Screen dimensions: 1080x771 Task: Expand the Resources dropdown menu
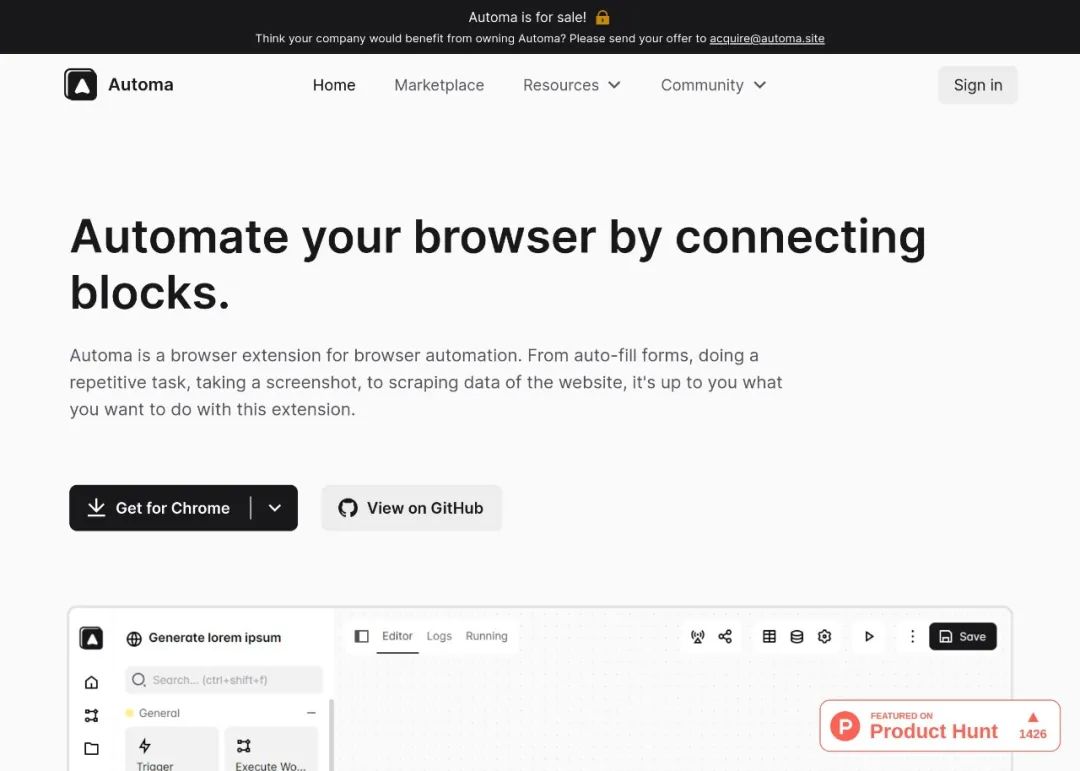tap(572, 85)
